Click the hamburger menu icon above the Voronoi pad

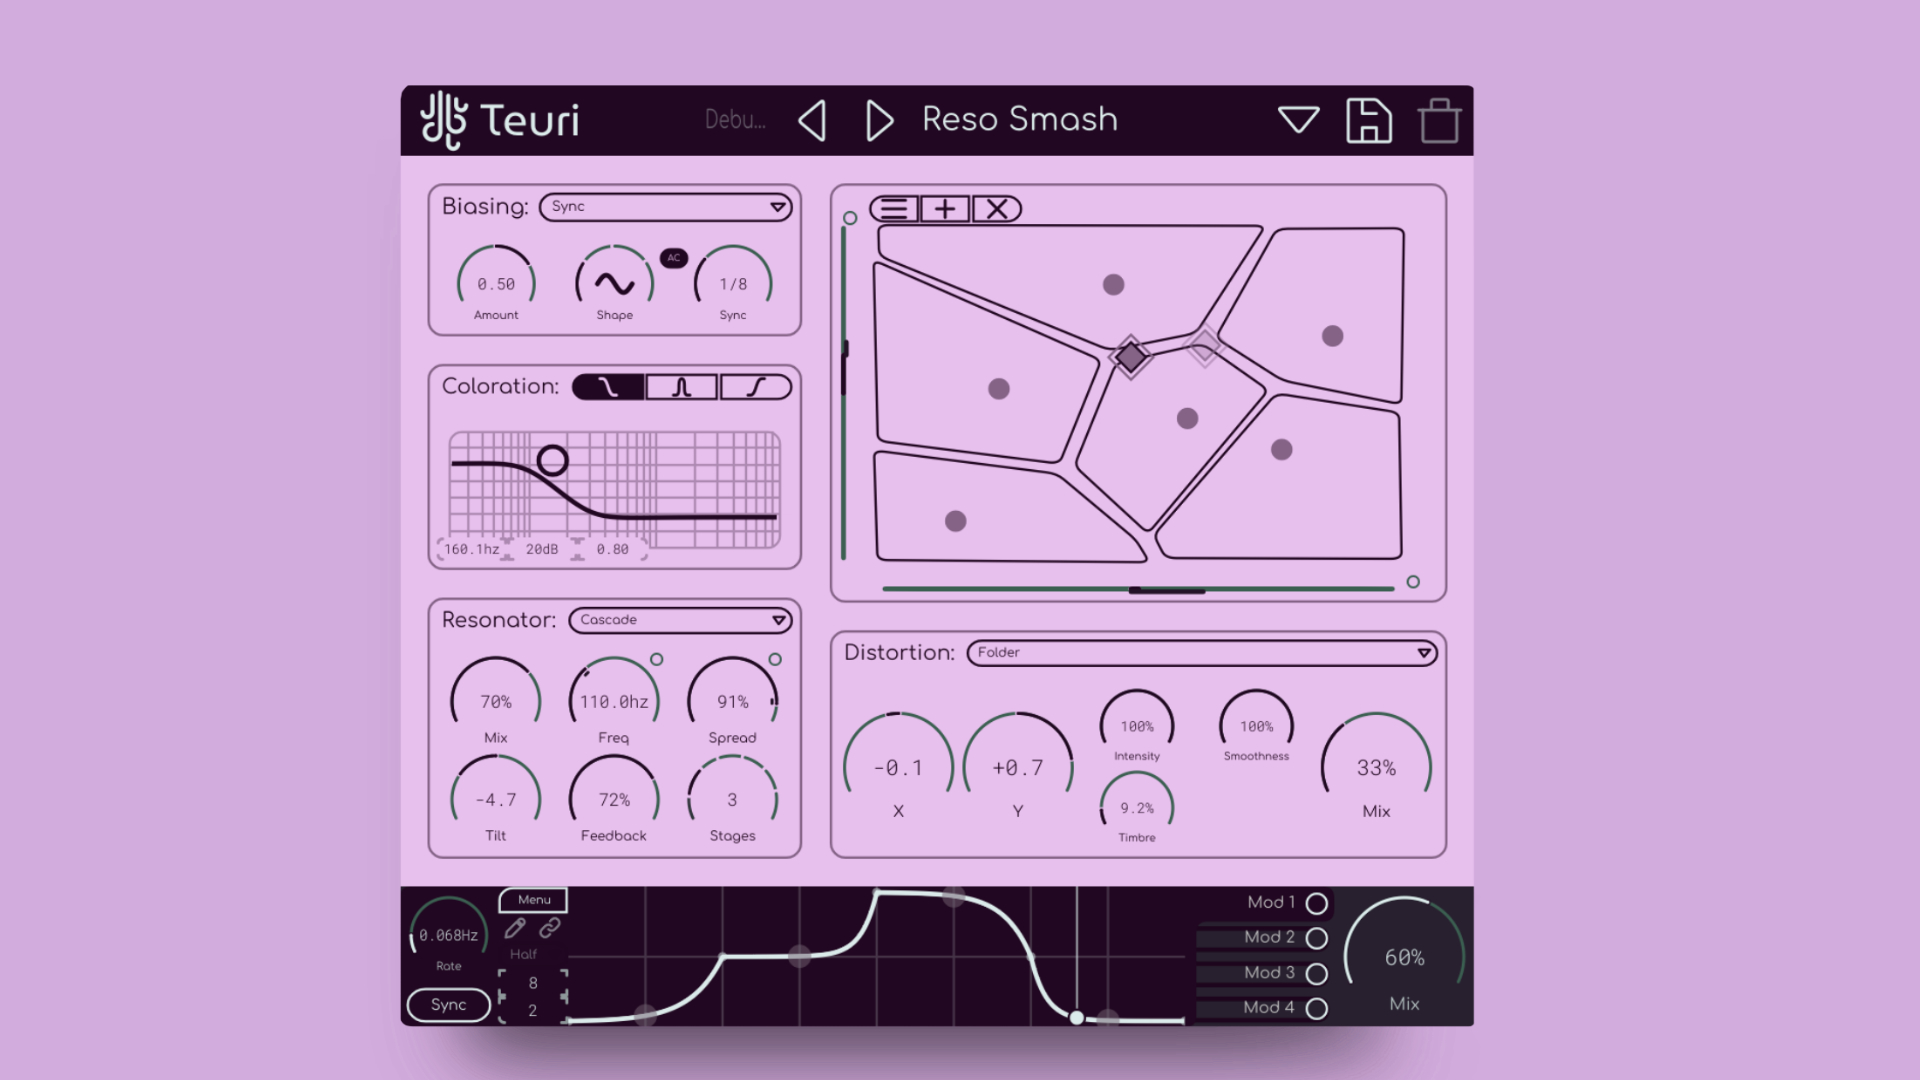(895, 209)
